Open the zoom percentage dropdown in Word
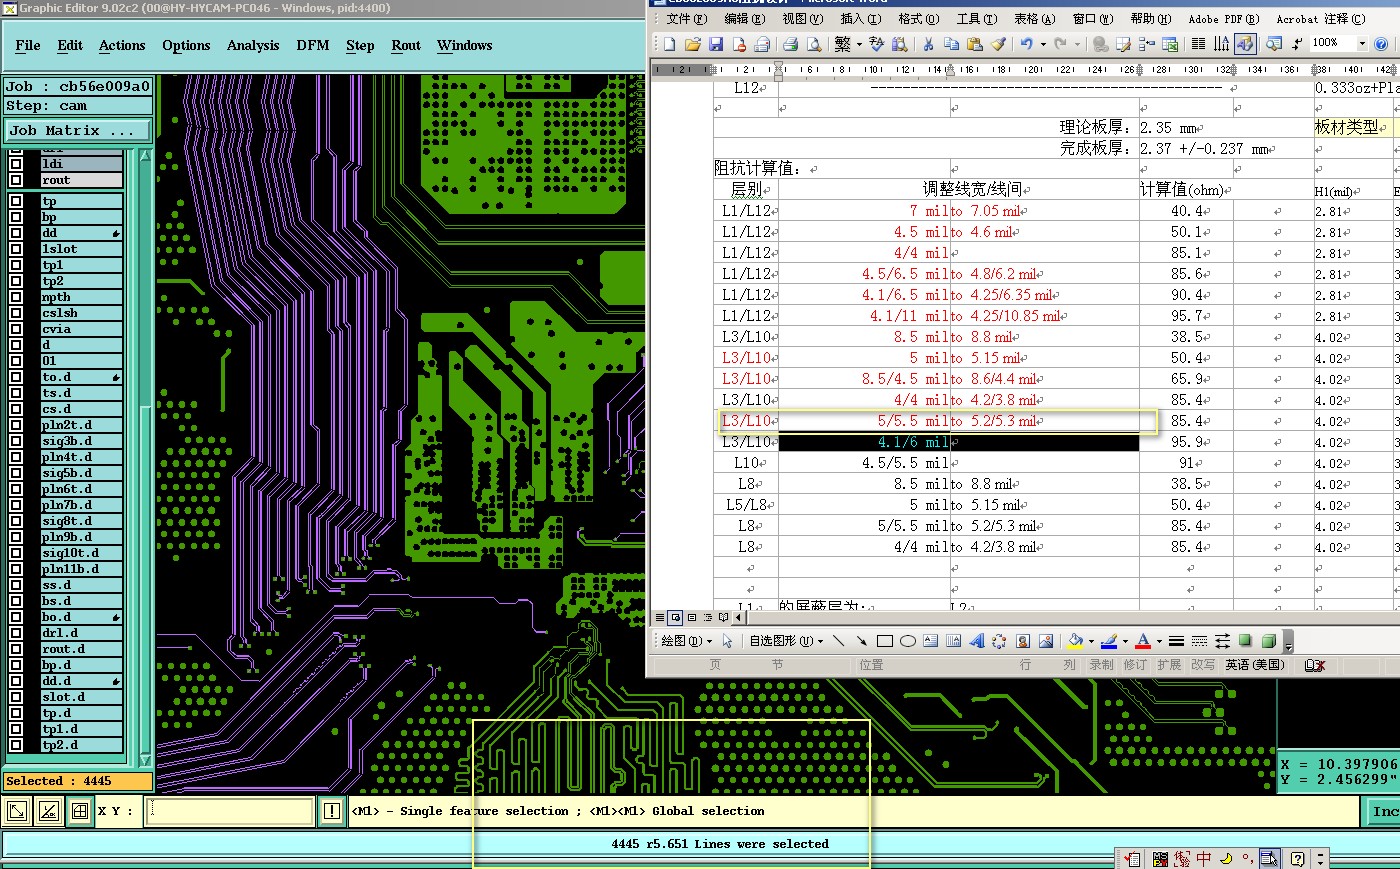 [x=1362, y=44]
